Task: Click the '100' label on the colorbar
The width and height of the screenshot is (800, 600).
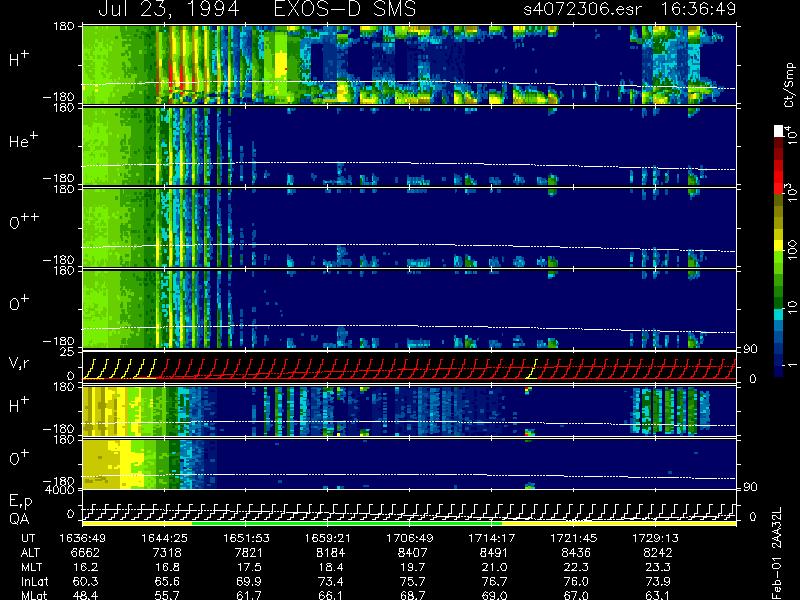Action: point(791,251)
